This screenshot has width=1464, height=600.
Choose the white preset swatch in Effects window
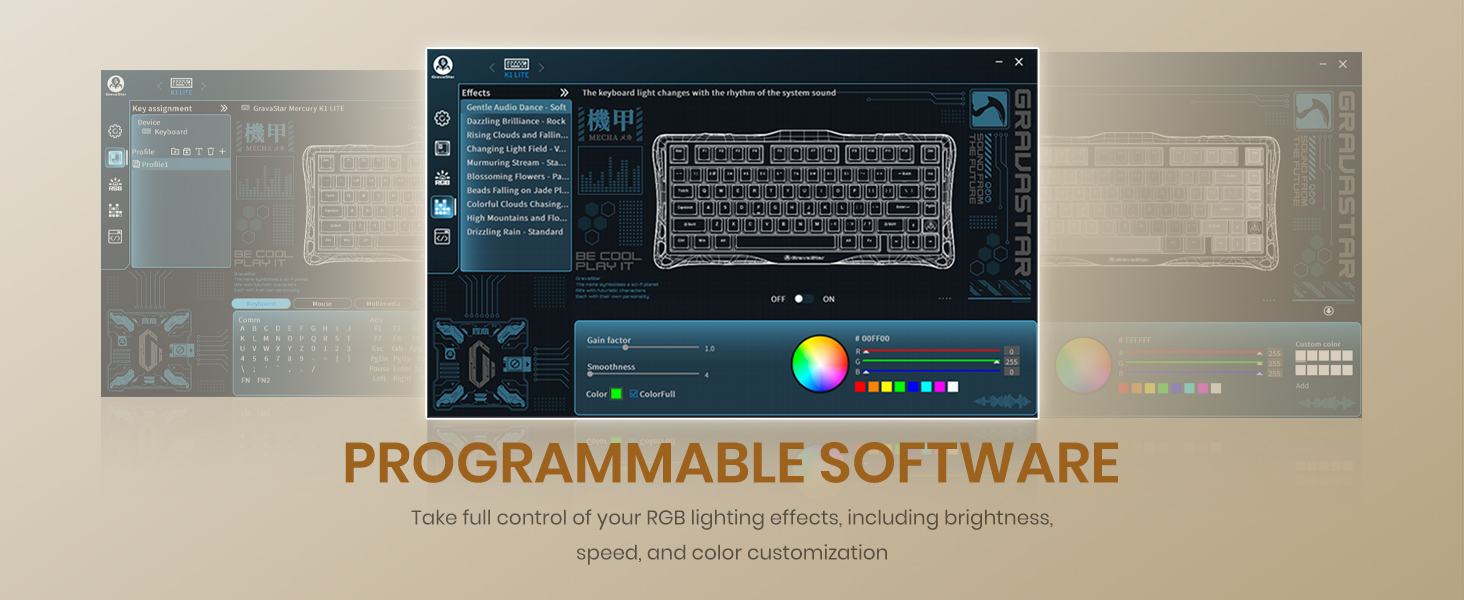[953, 387]
